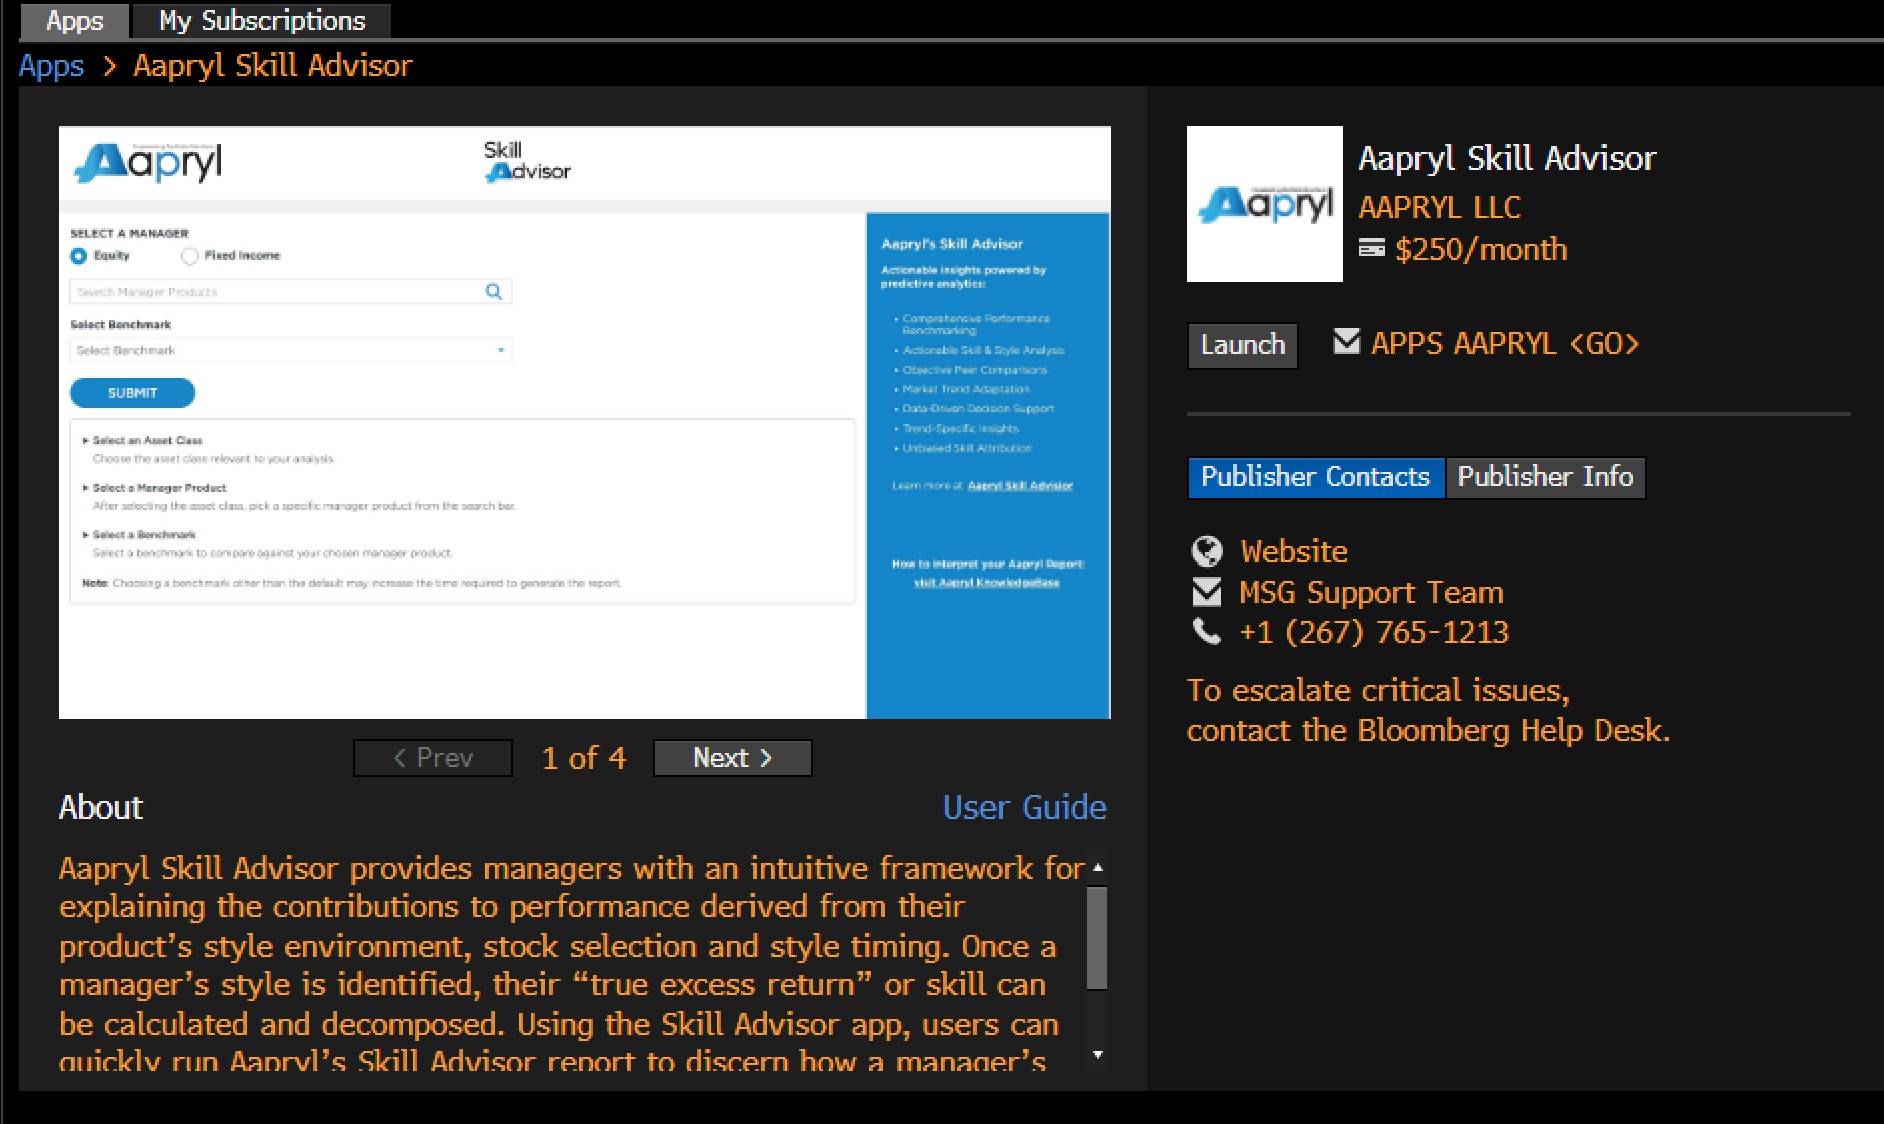Viewport: 1884px width, 1124px height.
Task: Click the globe icon next to Website
Action: point(1207,551)
